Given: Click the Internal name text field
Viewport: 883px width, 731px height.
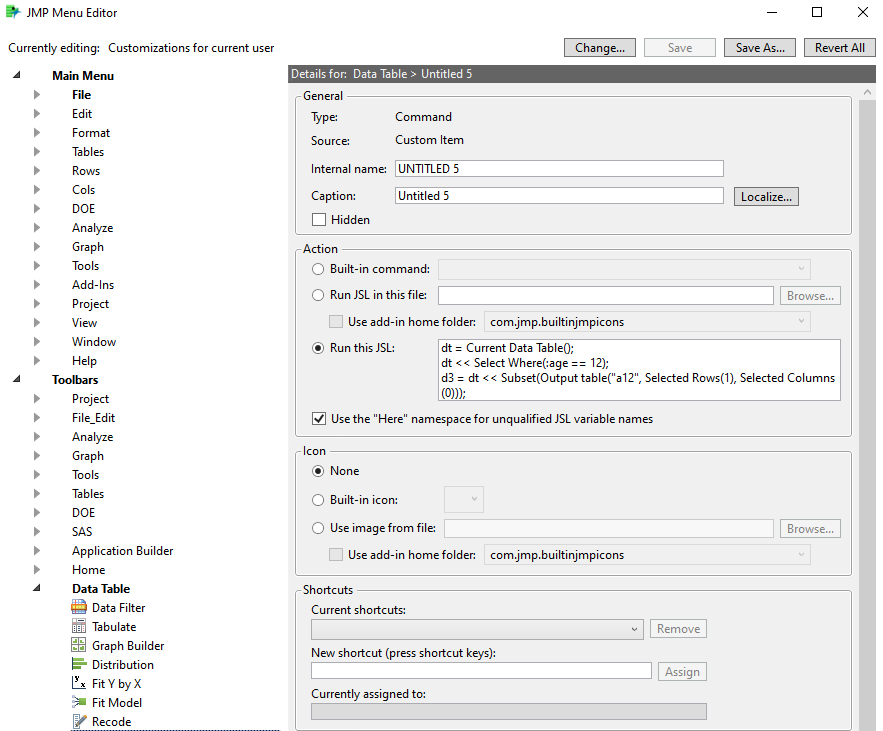Looking at the screenshot, I should tap(559, 168).
